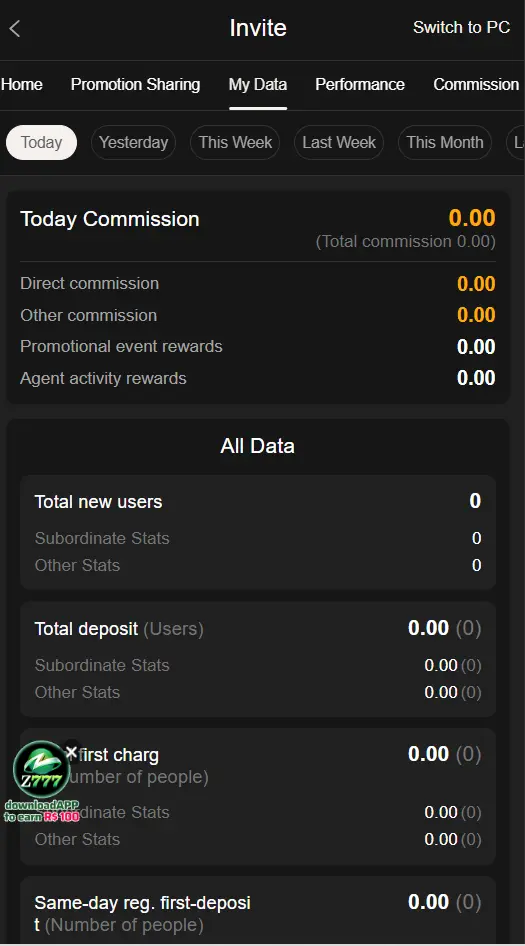Filter data by This Month
Screen dimensions: 525x946
tap(445, 142)
